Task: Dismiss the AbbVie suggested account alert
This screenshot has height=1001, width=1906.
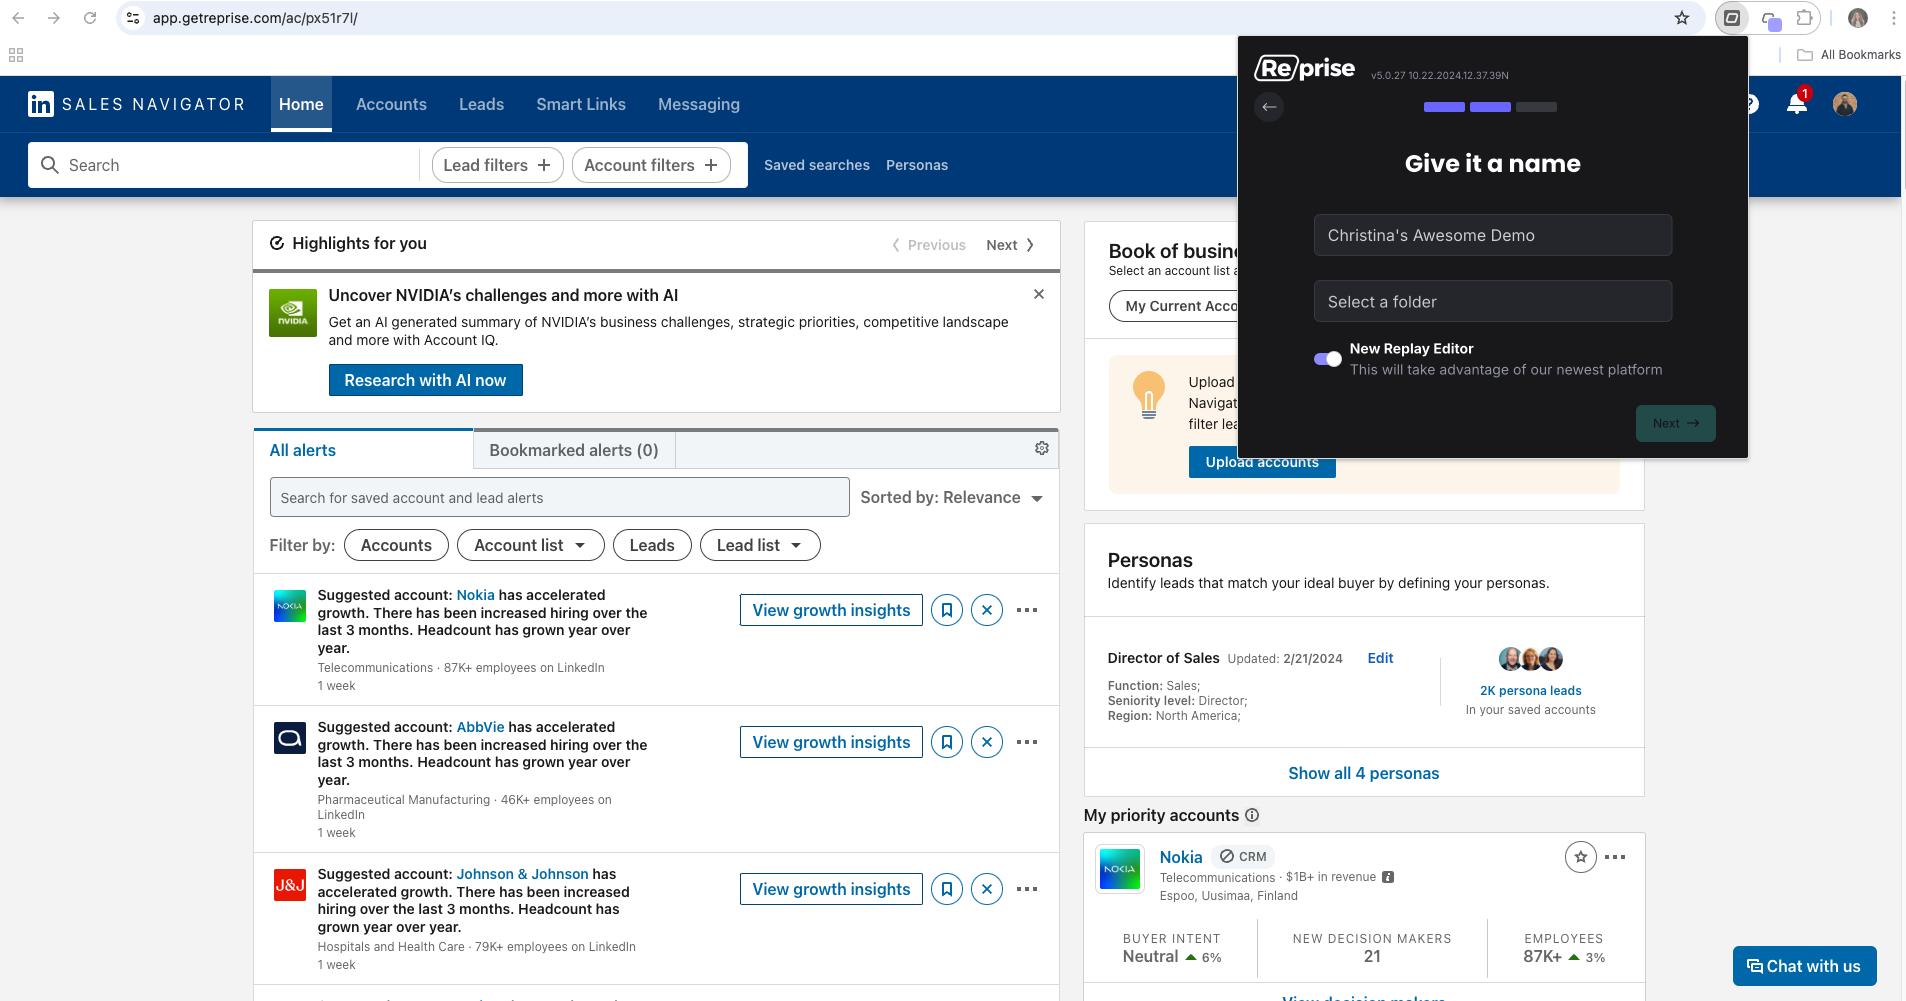Action: coord(986,742)
